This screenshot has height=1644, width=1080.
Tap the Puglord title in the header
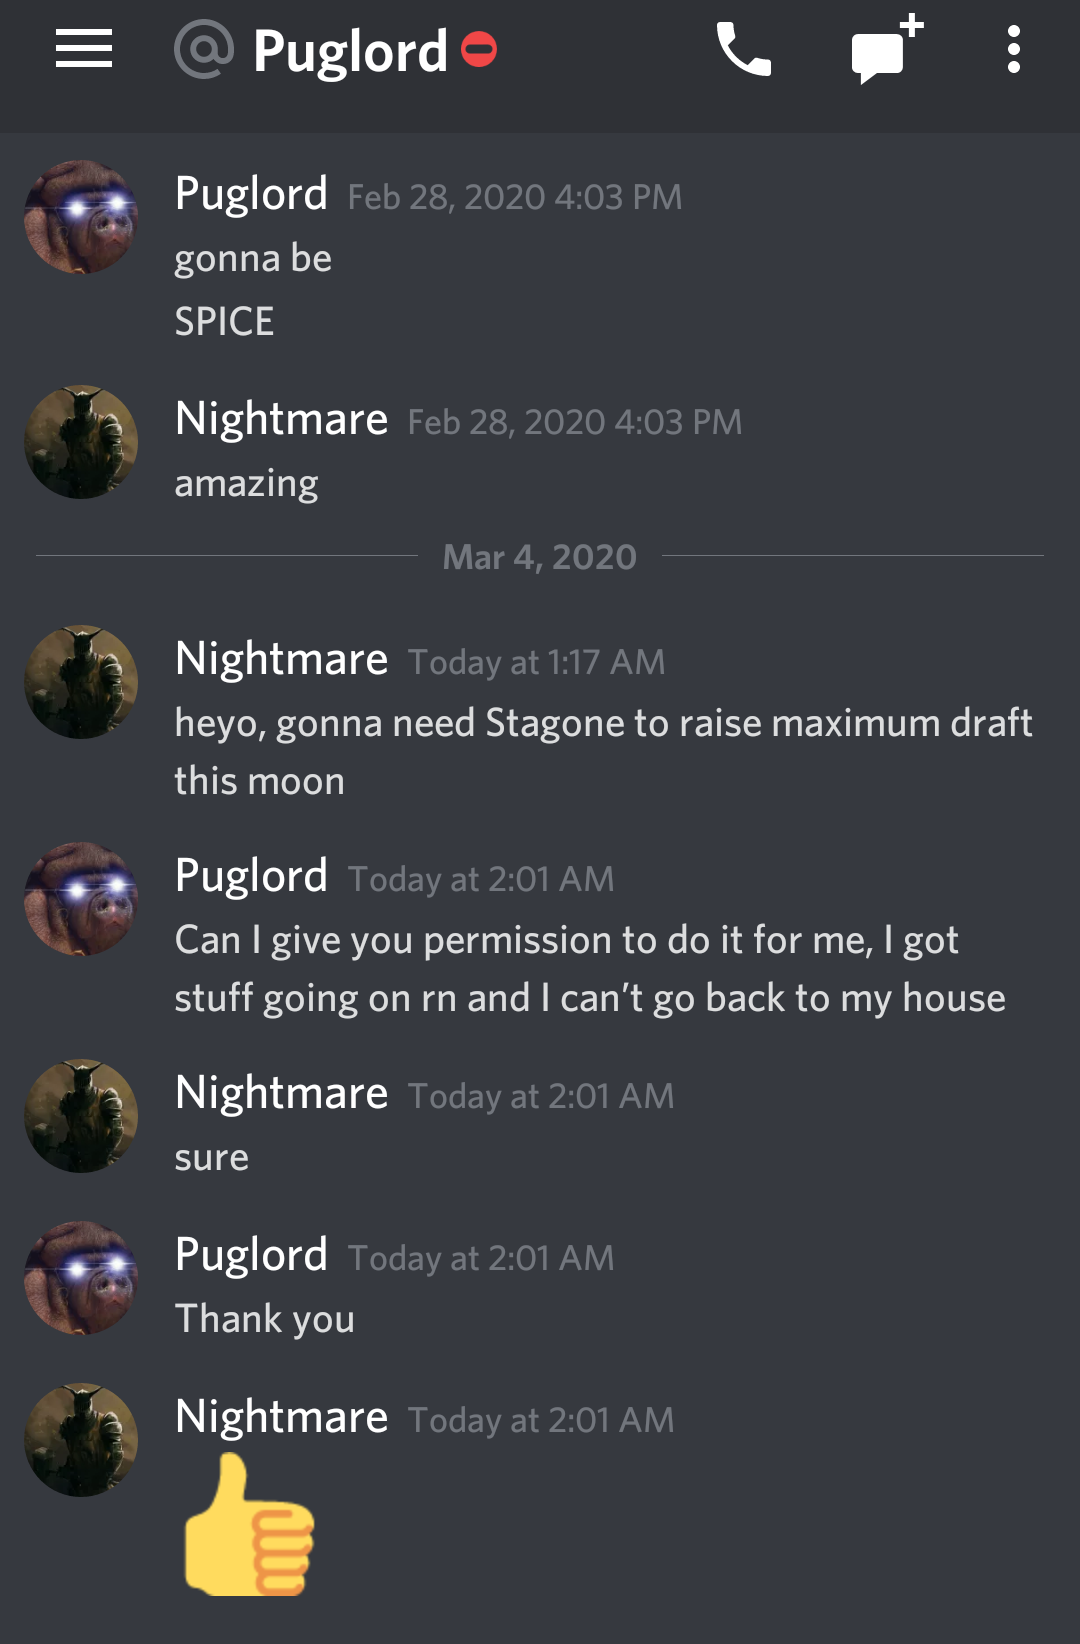coord(350,51)
